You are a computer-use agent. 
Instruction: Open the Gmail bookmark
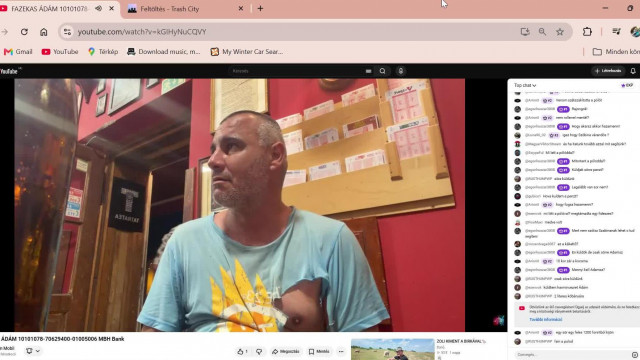(x=18, y=52)
